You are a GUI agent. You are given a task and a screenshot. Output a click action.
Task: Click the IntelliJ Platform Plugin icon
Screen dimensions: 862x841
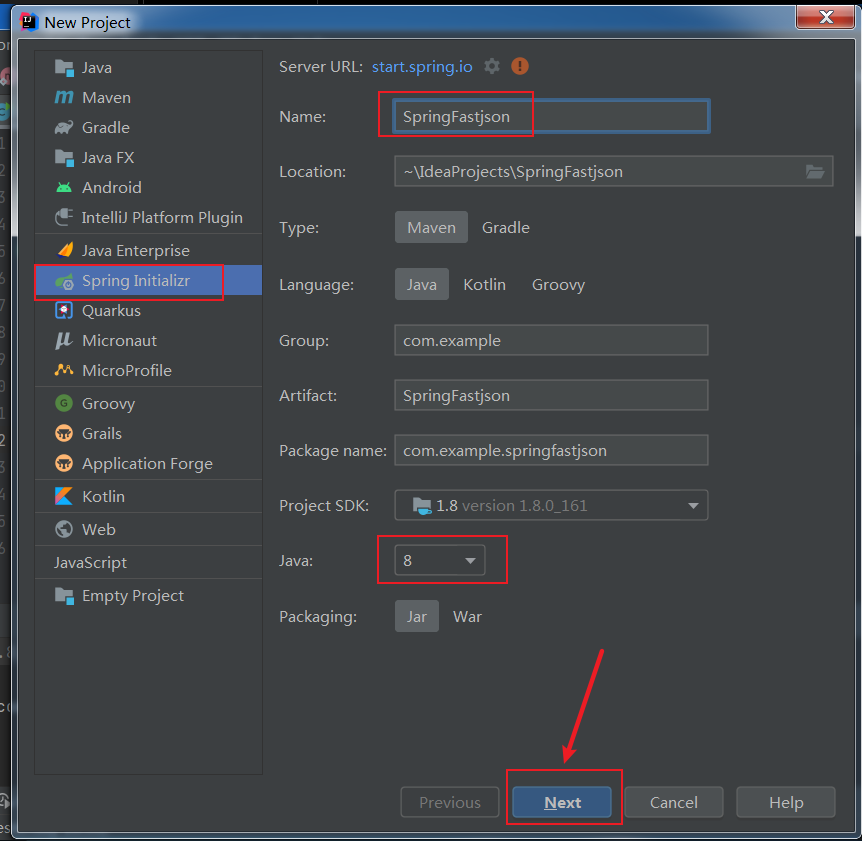tap(64, 217)
